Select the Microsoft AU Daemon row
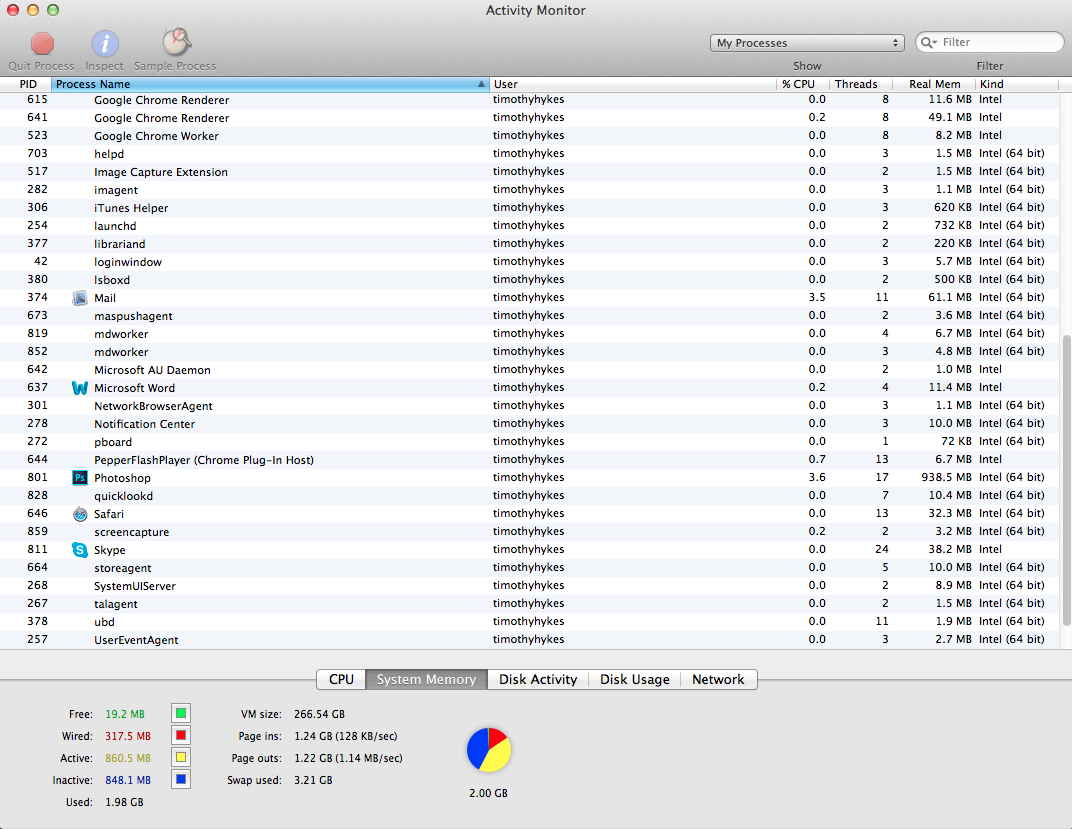The height and width of the screenshot is (829, 1072). [x=530, y=370]
